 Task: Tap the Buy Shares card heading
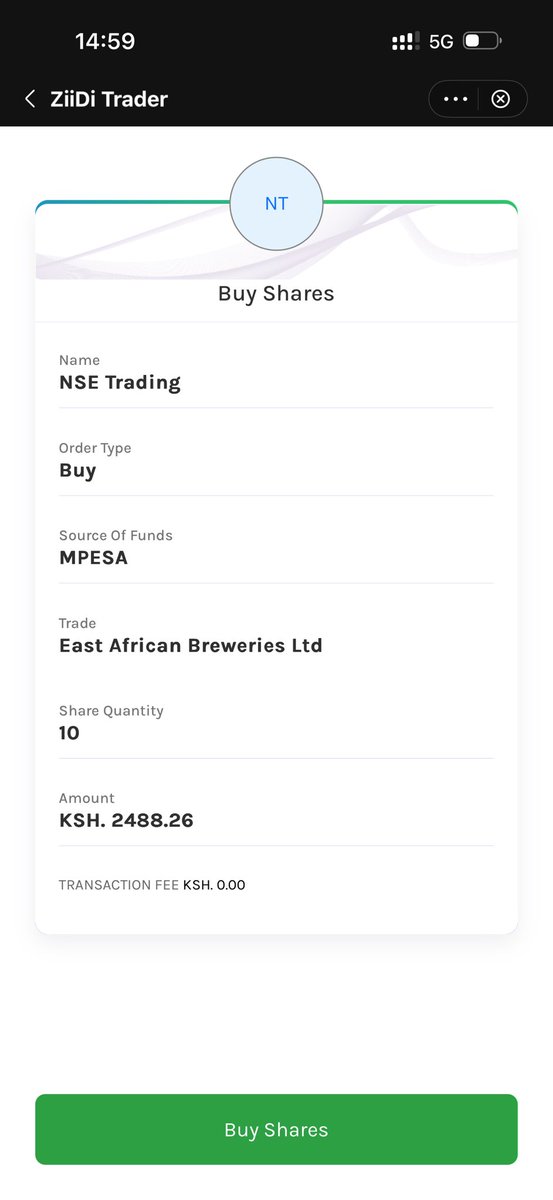point(276,294)
